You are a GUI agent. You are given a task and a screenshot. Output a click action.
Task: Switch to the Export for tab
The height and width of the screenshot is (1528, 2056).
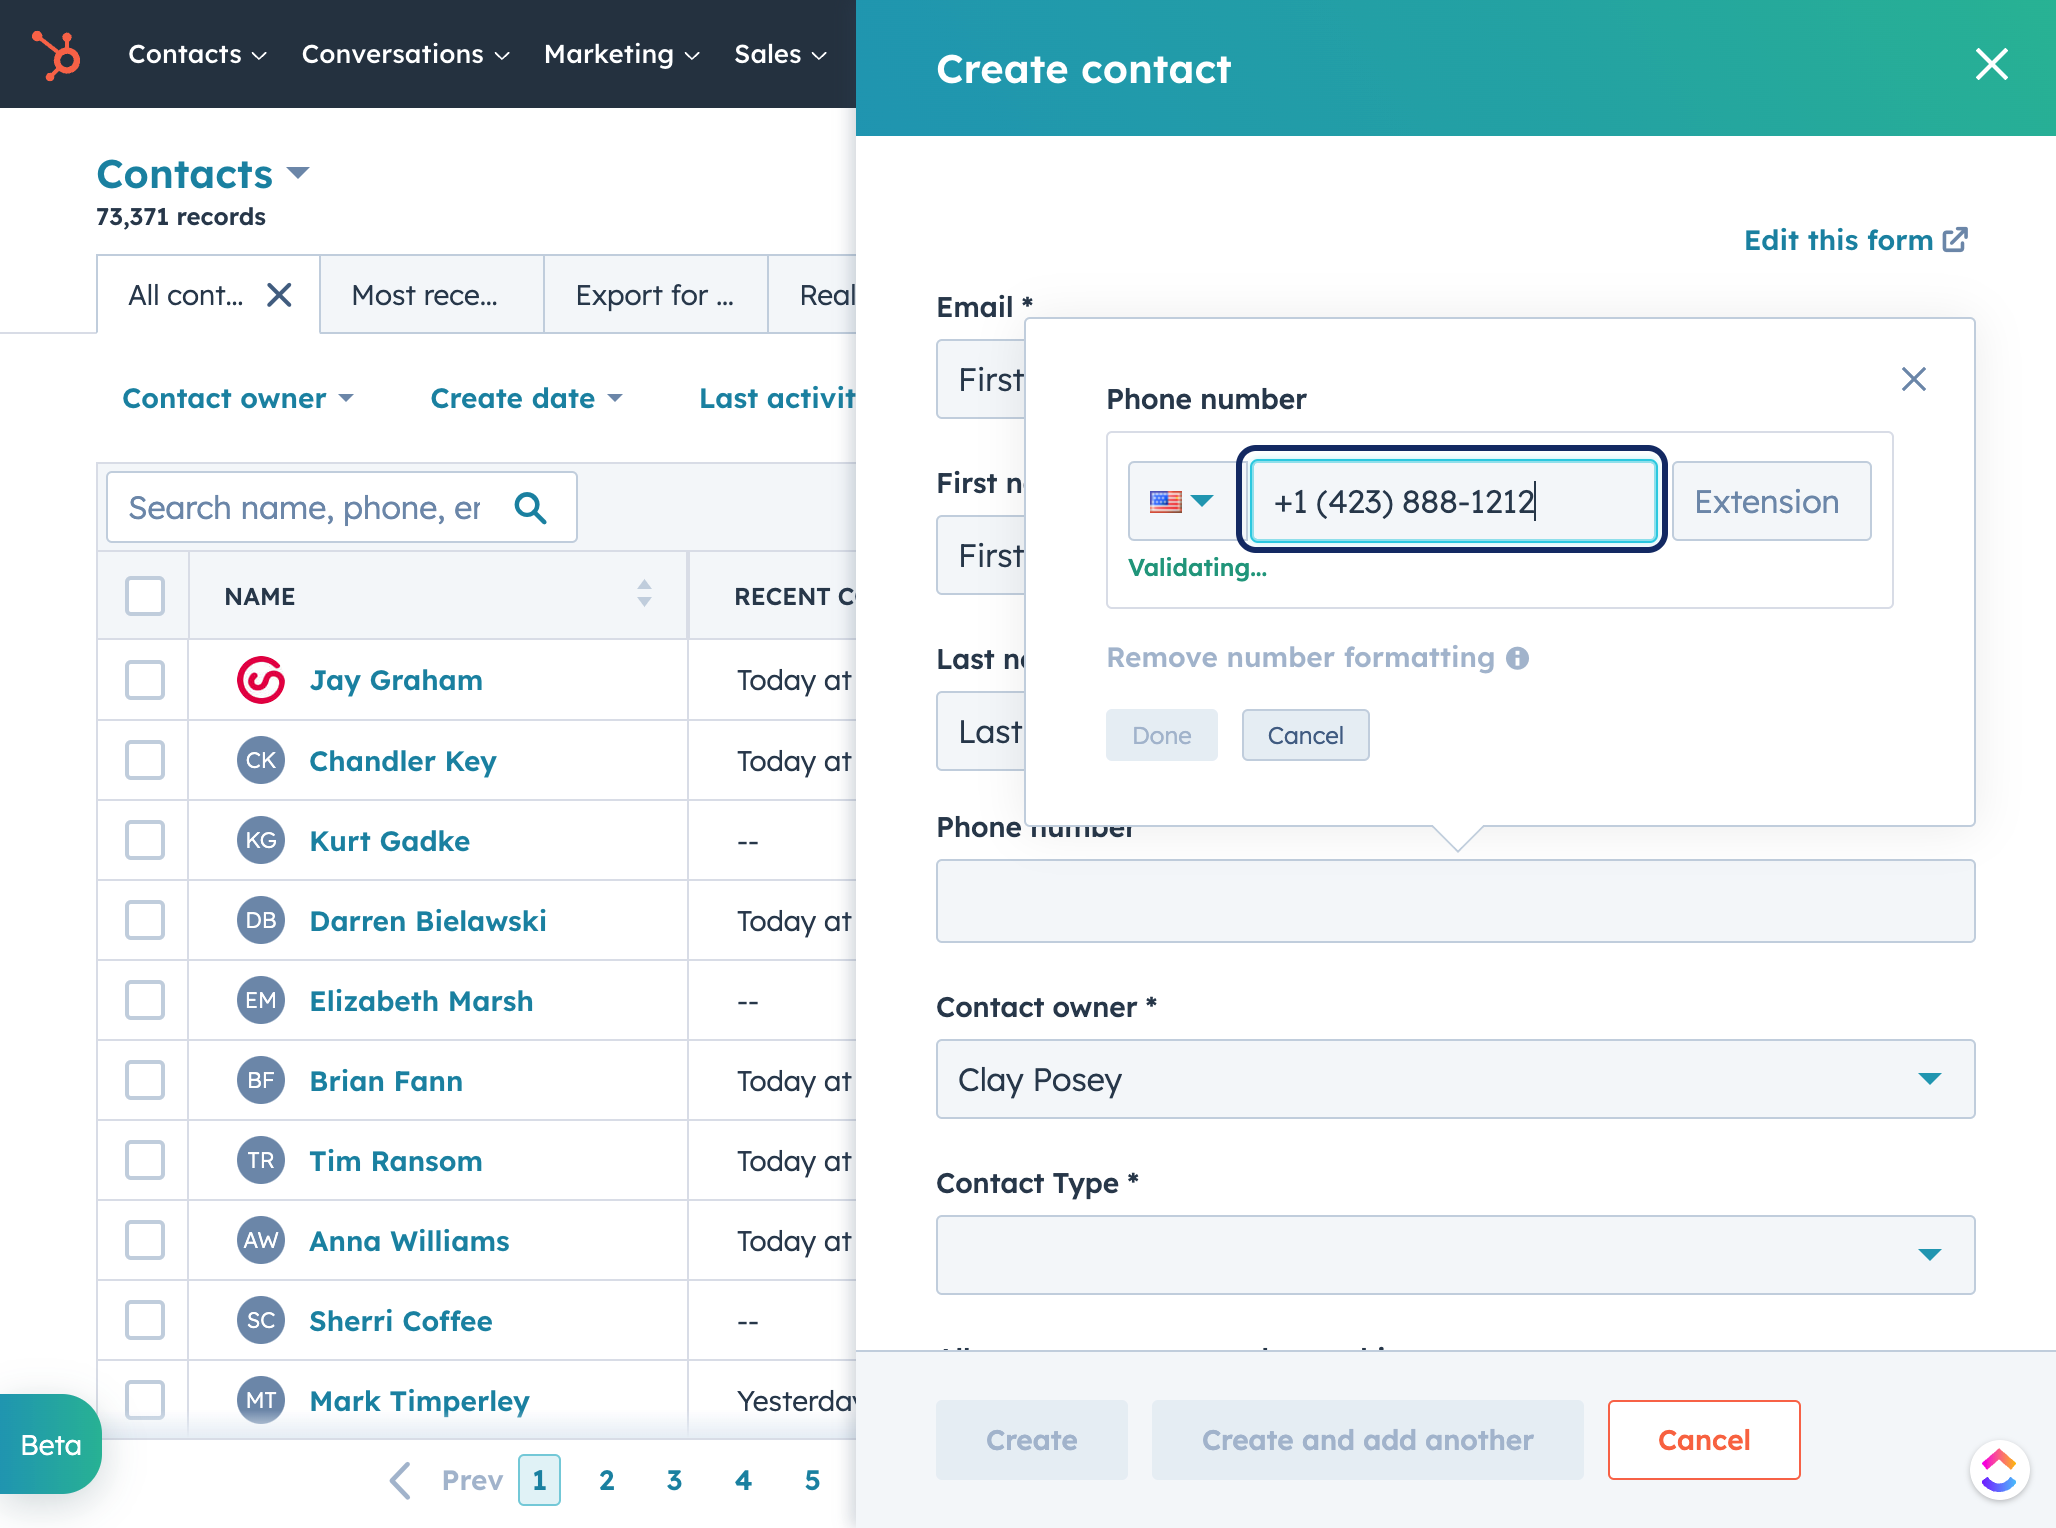[656, 295]
